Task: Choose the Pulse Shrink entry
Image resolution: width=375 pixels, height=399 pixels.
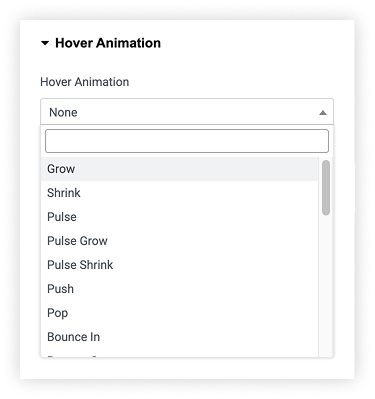Action: click(x=179, y=265)
